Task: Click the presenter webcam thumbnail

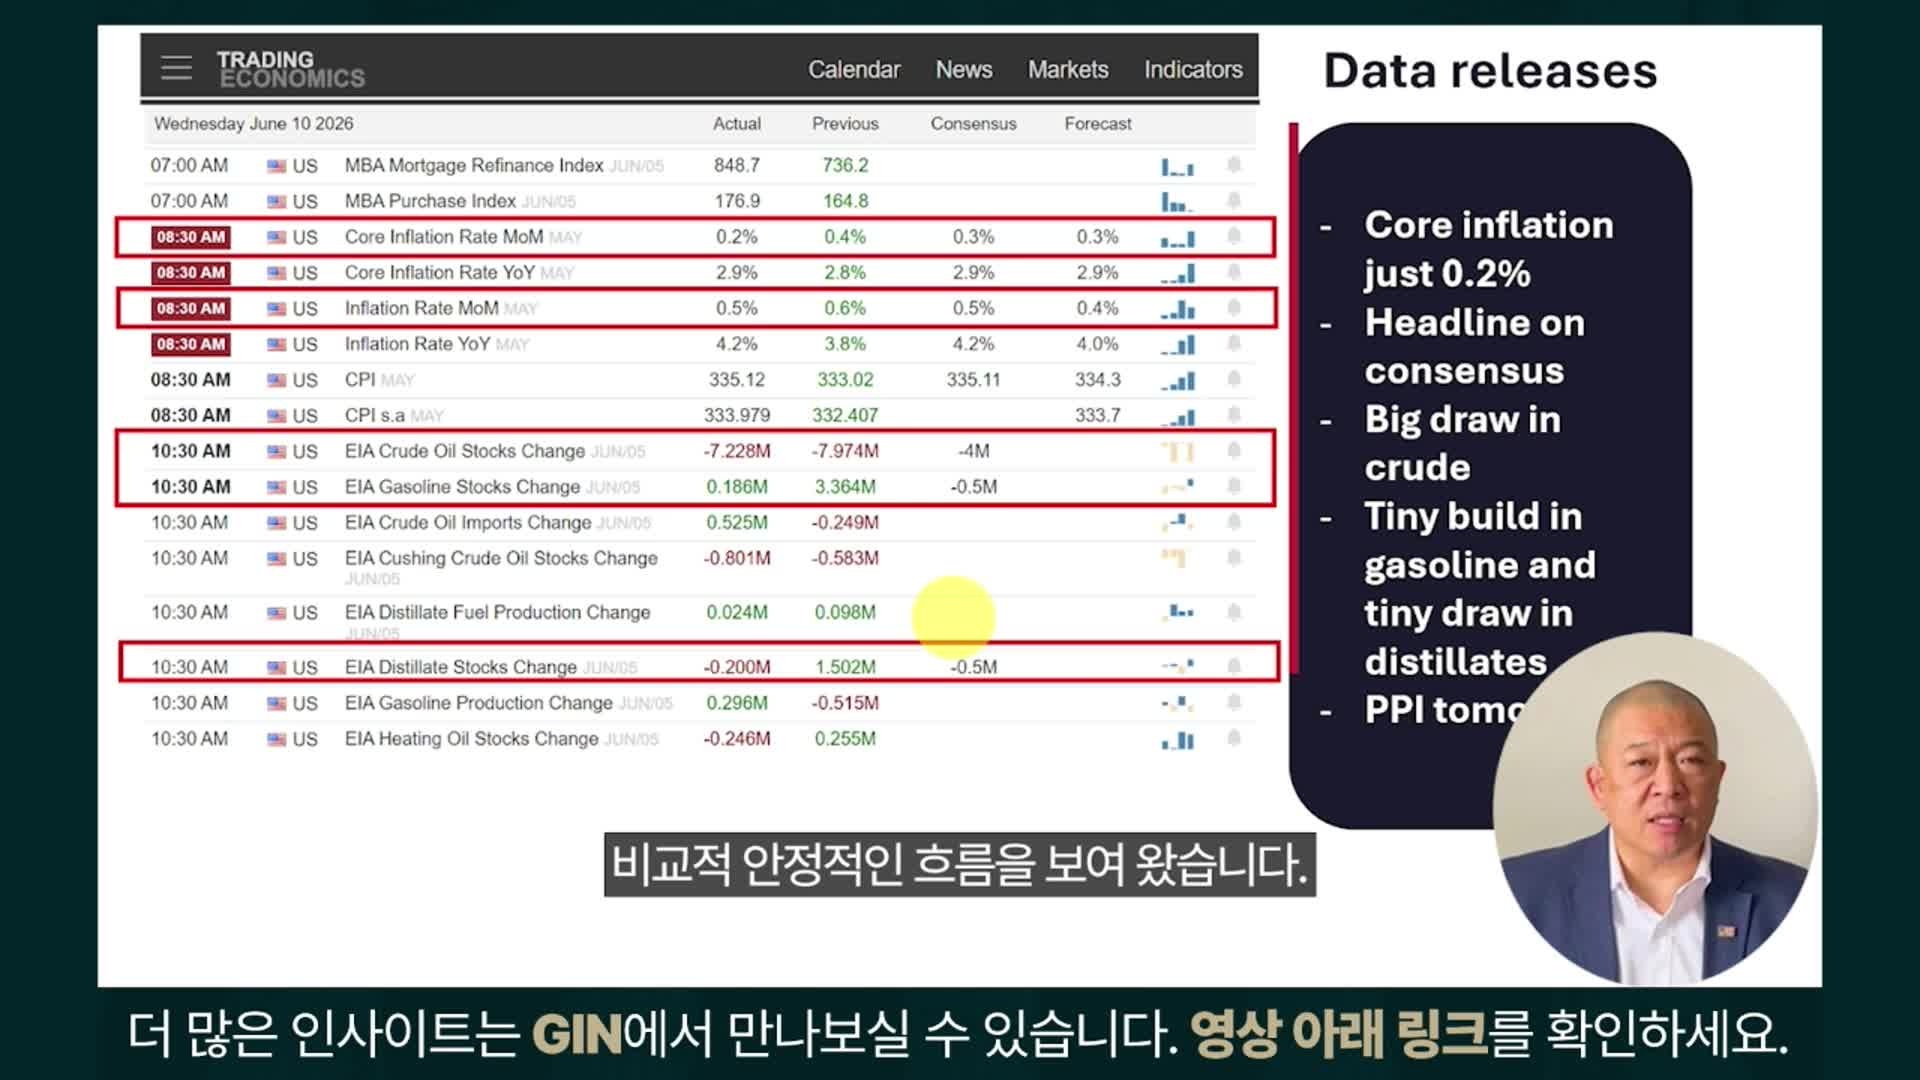Action: point(1655,808)
